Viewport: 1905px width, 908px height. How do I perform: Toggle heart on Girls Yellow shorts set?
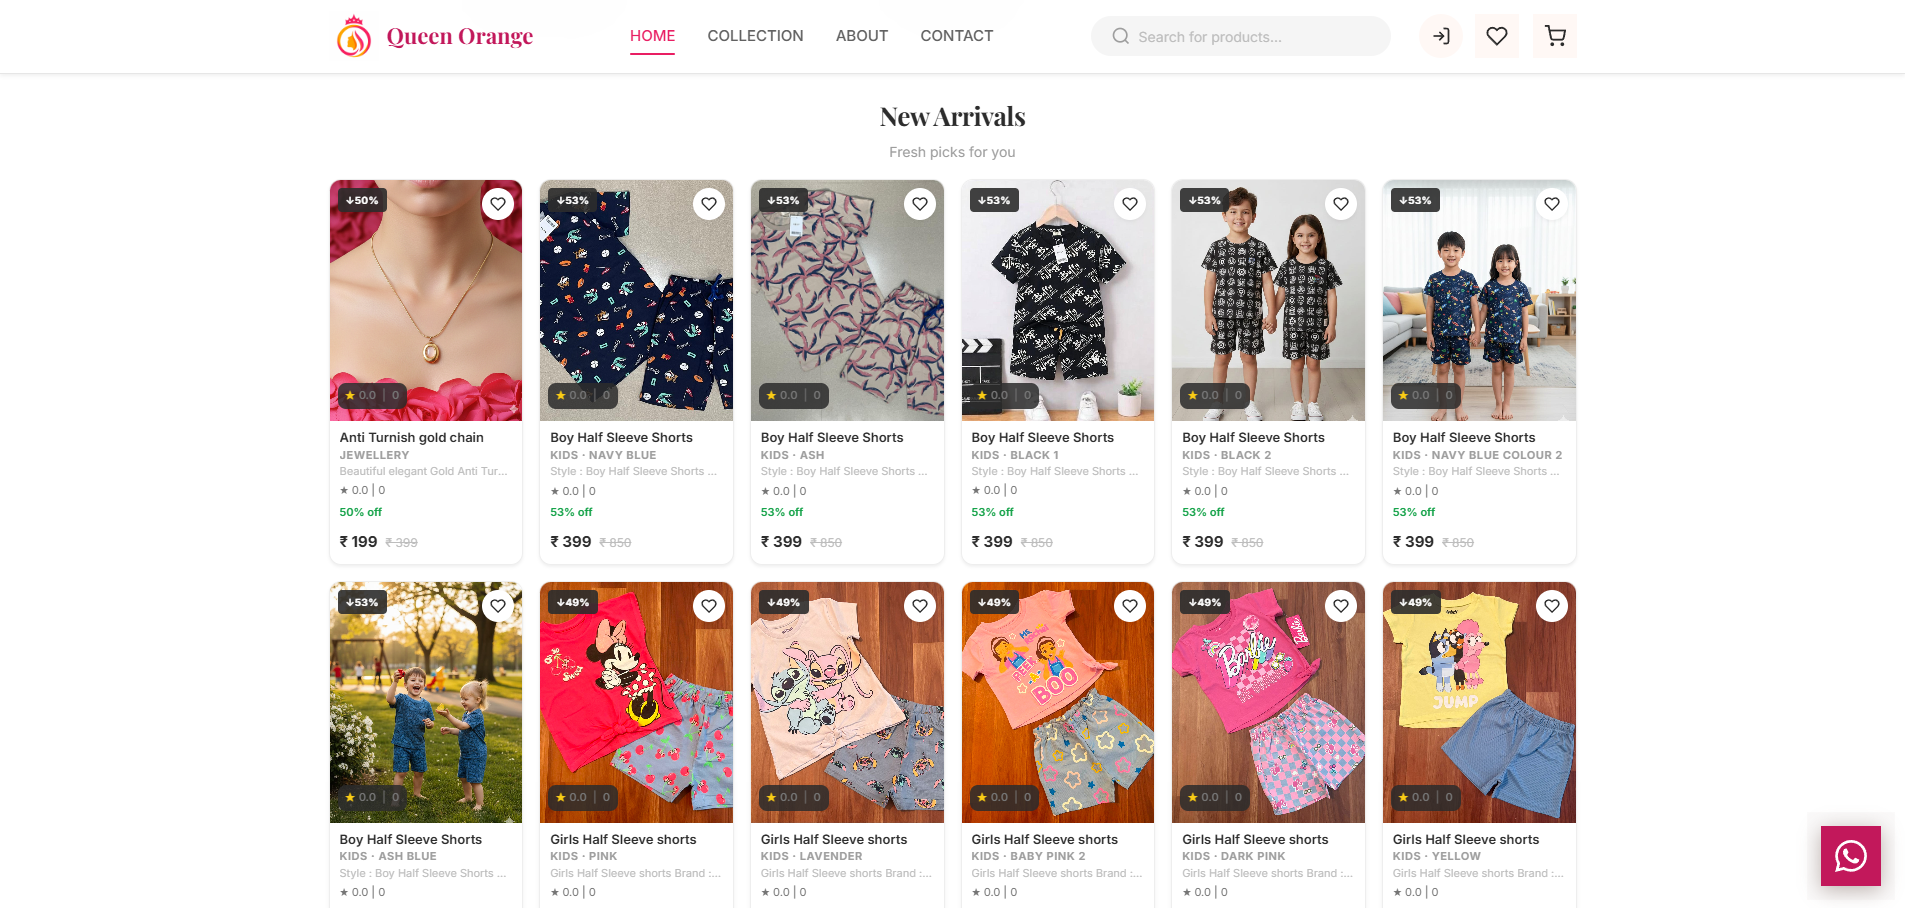(x=1552, y=606)
